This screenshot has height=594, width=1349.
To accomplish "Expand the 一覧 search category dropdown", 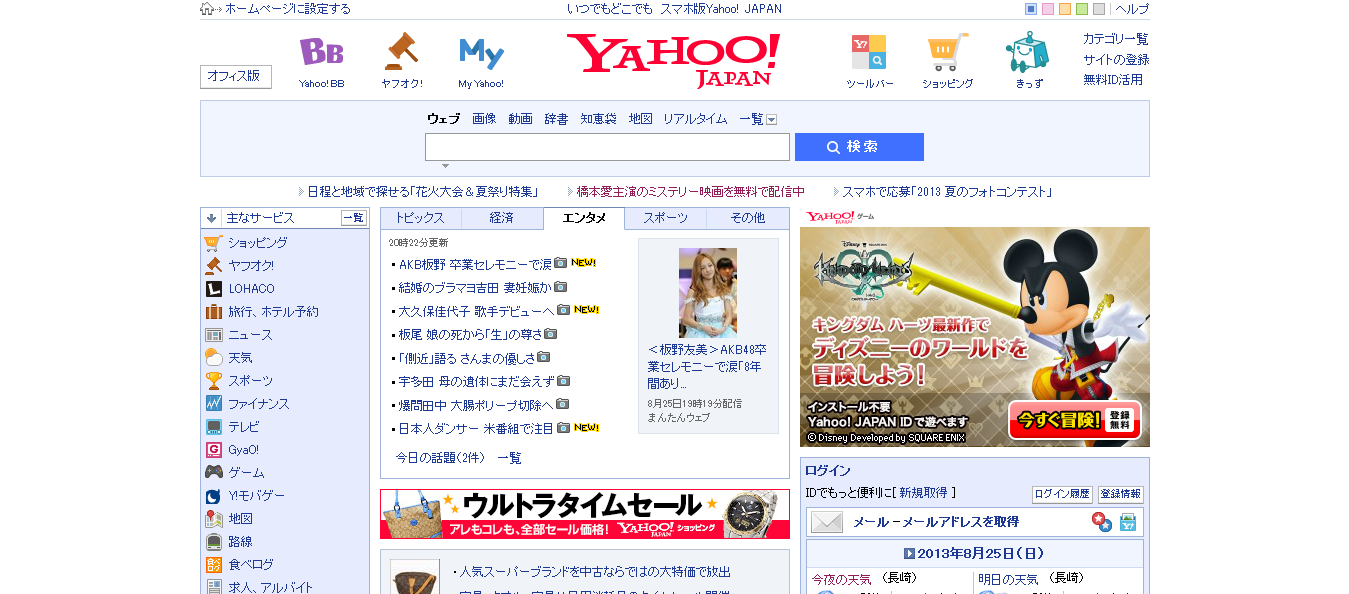I will pyautogui.click(x=771, y=119).
